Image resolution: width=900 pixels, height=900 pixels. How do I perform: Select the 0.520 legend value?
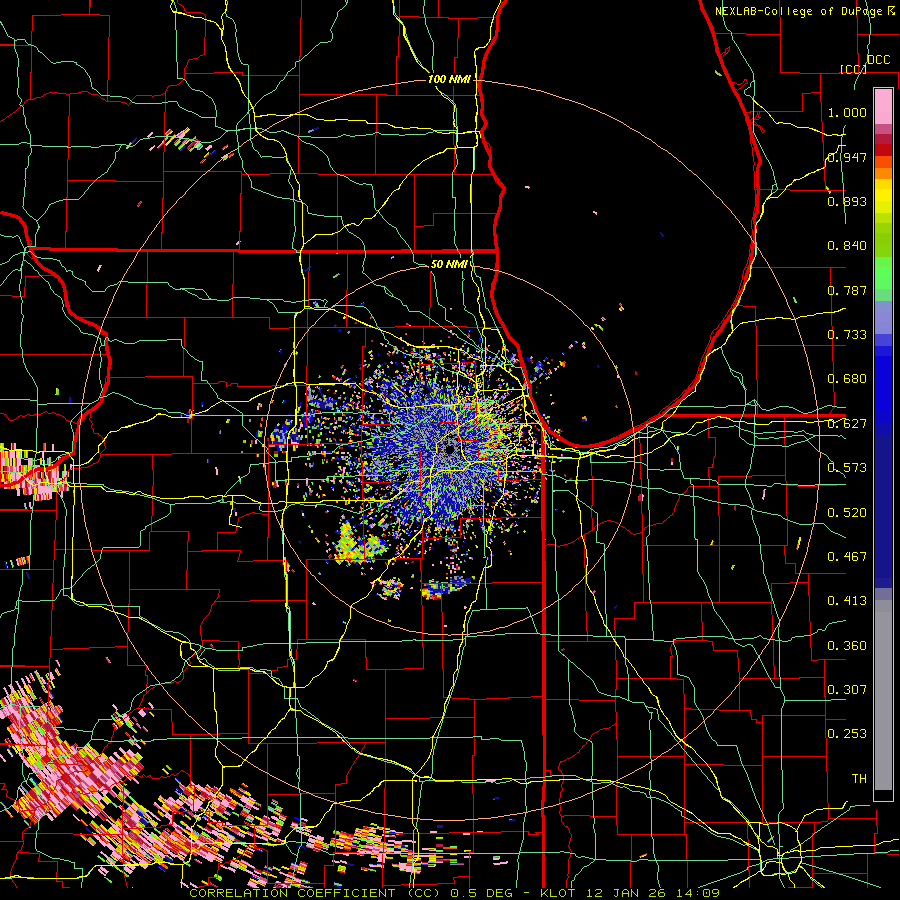[847, 513]
